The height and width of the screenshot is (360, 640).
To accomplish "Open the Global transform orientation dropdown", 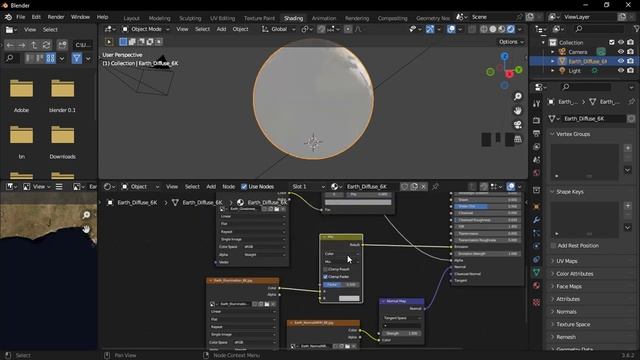I will [279, 29].
